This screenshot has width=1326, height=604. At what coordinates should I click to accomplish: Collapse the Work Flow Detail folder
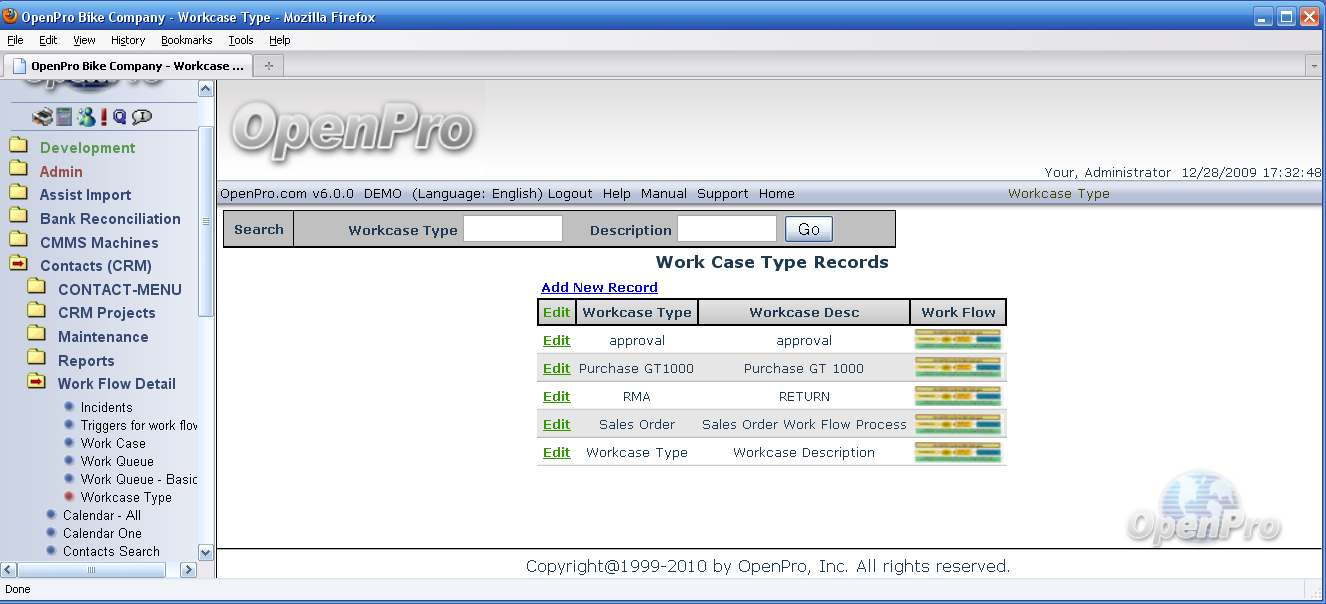tap(116, 384)
